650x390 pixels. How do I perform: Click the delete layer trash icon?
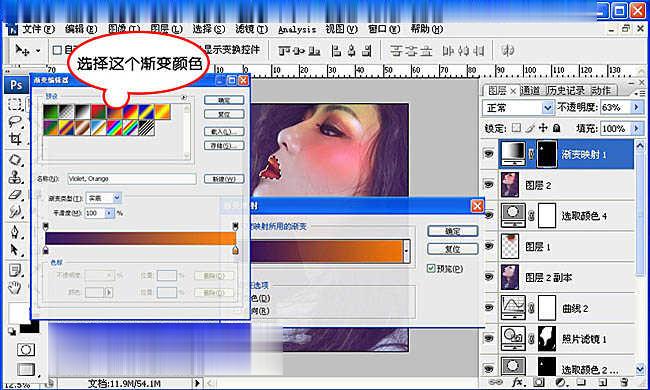(x=623, y=382)
